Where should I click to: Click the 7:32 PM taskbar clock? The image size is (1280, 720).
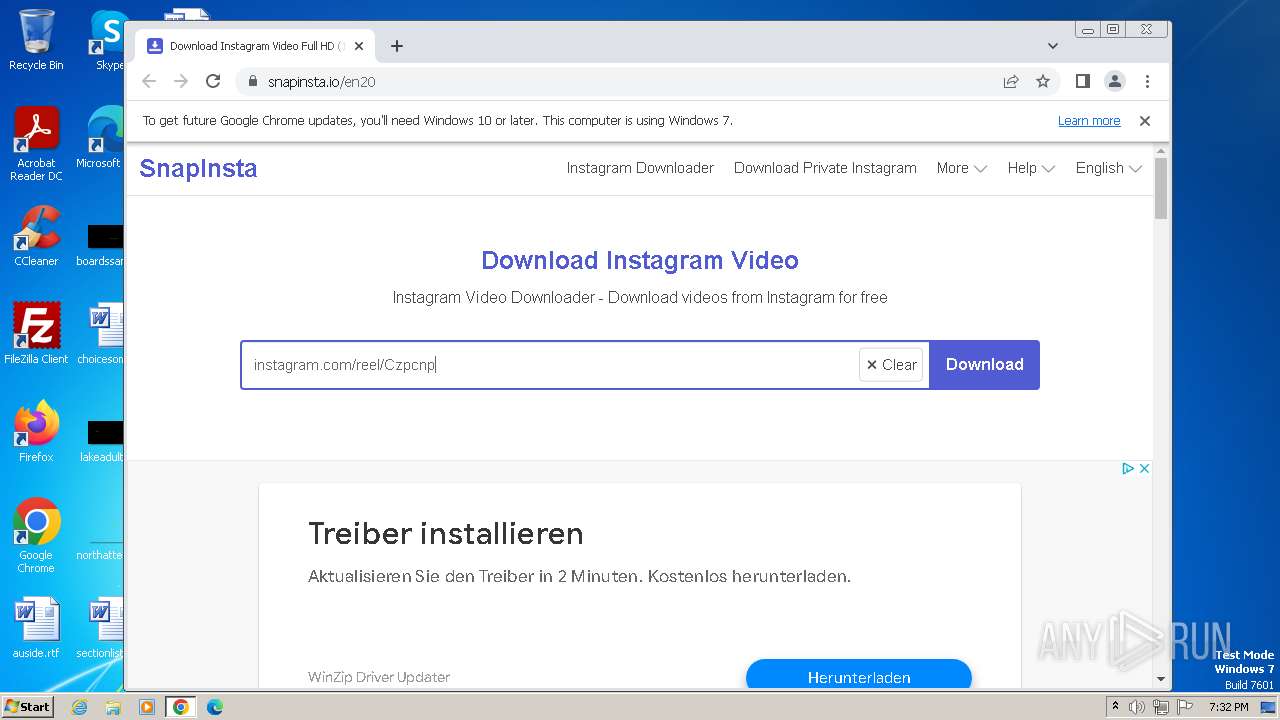(x=1228, y=707)
